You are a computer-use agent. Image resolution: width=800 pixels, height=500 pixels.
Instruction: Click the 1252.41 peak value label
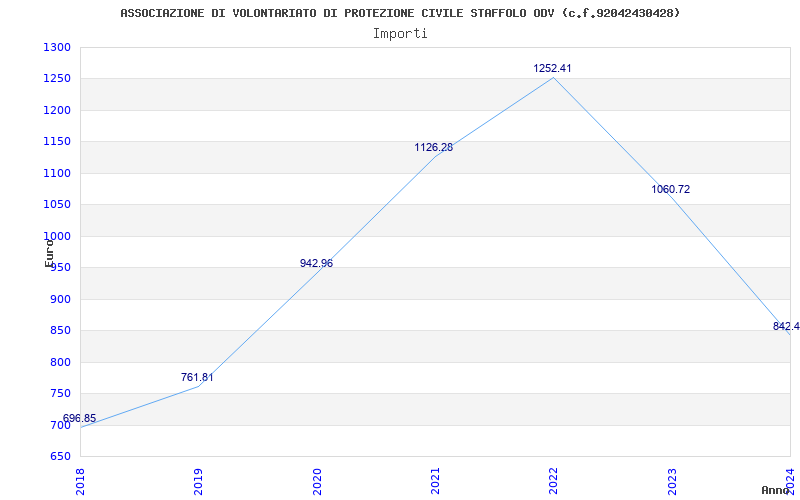553,68
